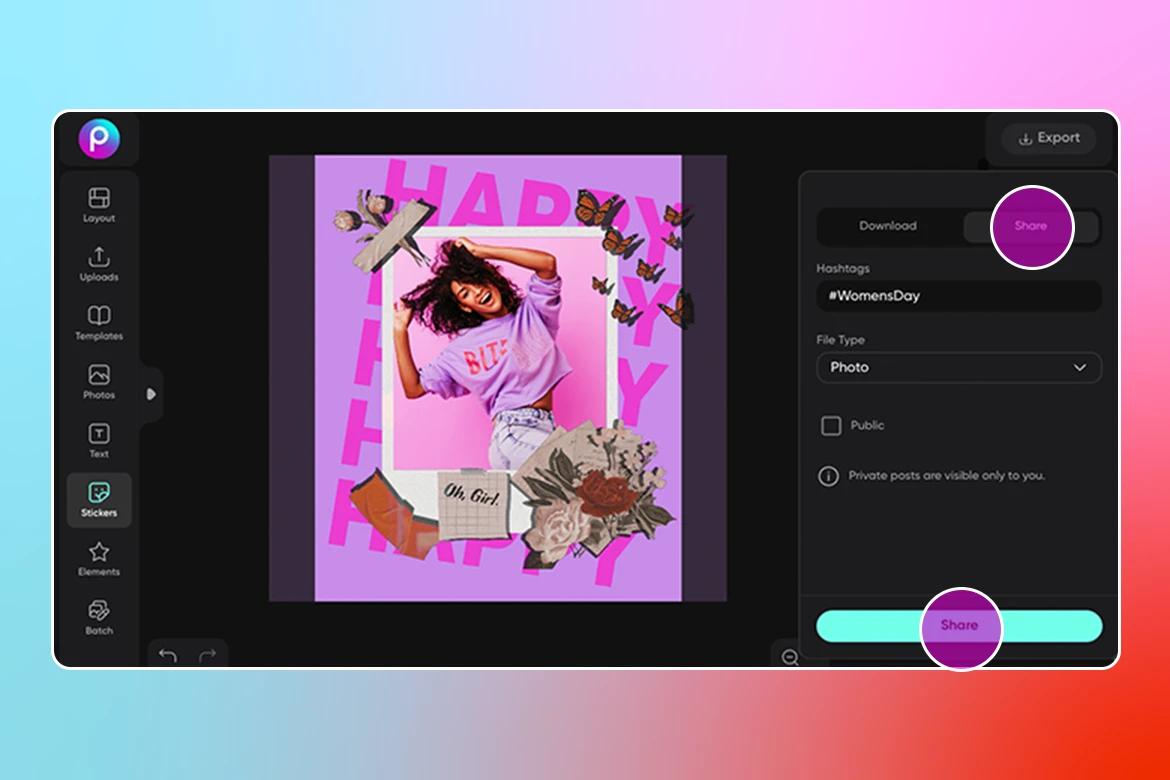Switch to the Download tab
Viewport: 1170px width, 780px height.
click(x=888, y=226)
